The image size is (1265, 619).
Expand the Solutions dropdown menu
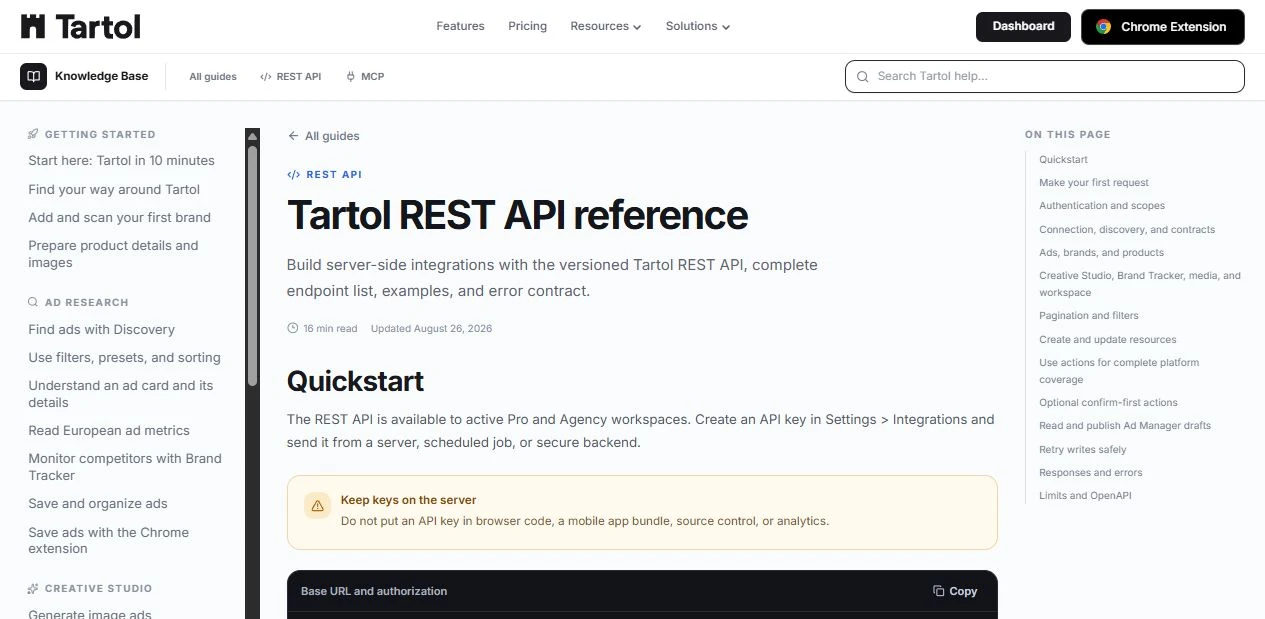click(698, 26)
